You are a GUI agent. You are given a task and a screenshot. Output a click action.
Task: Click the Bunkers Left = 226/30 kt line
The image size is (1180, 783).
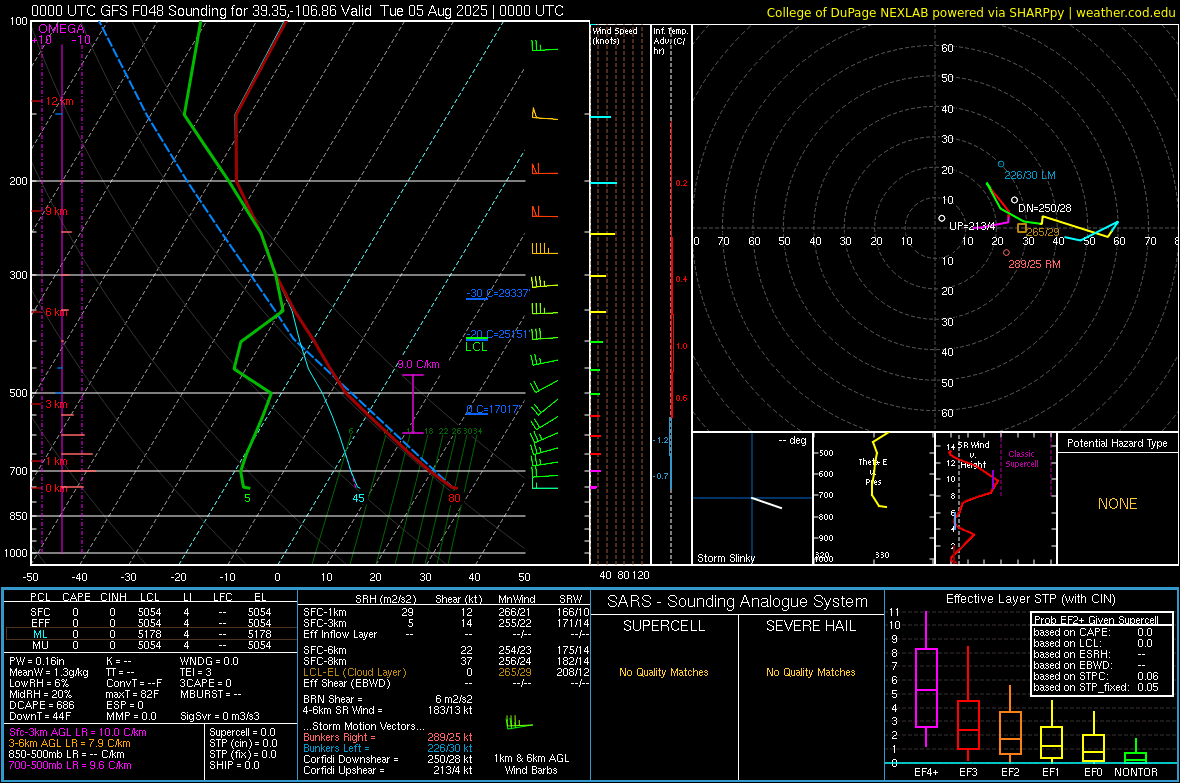click(x=388, y=748)
